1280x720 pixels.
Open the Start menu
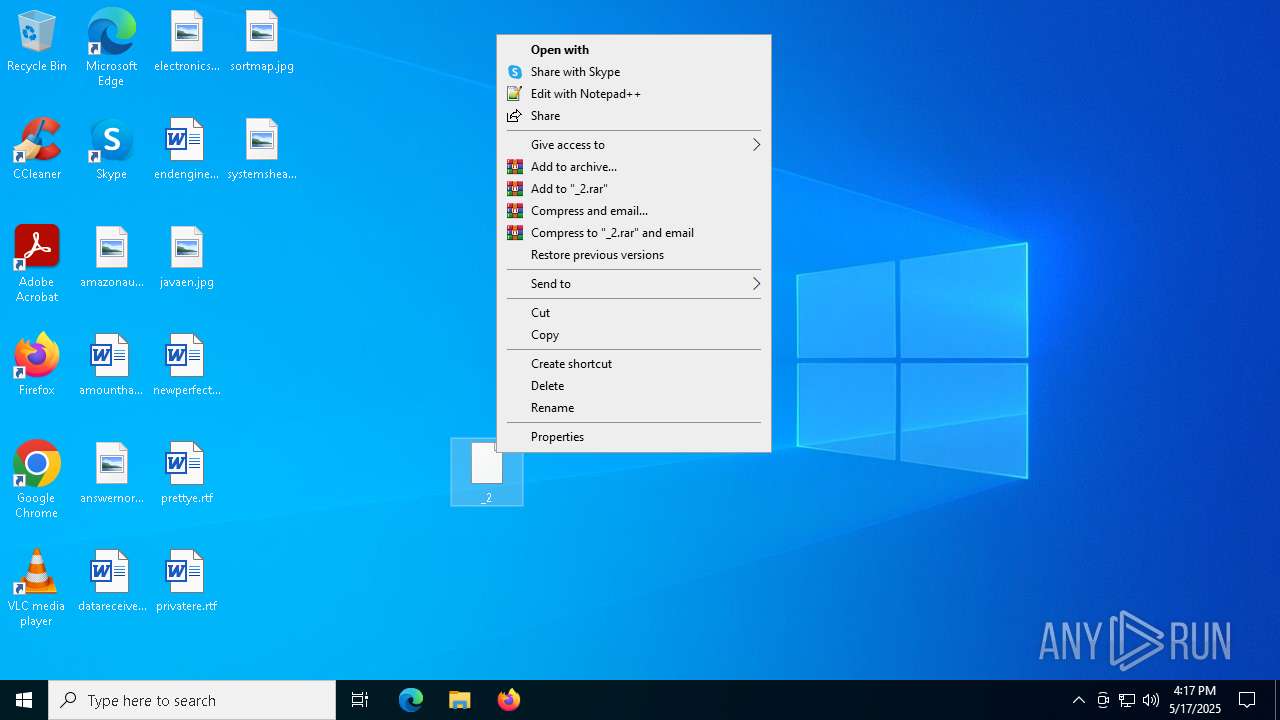coord(24,700)
